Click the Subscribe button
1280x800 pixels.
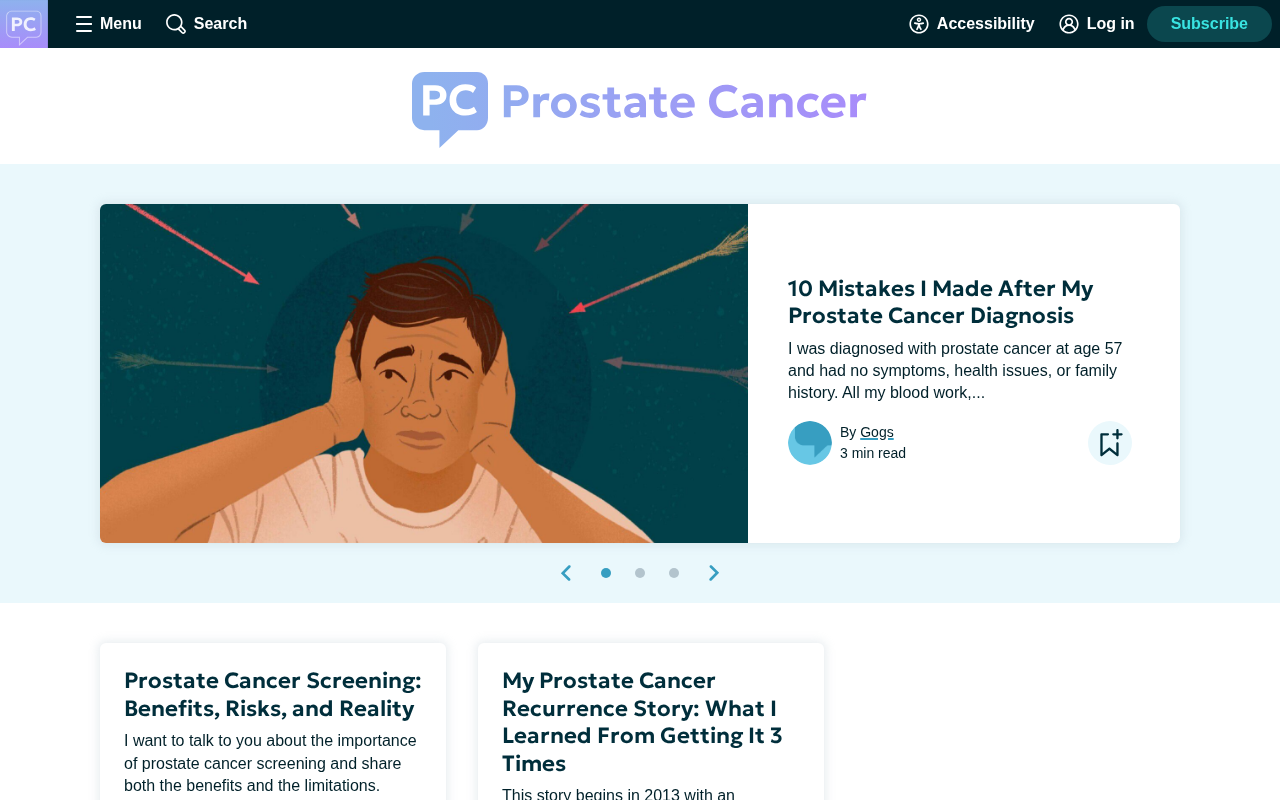click(1209, 24)
